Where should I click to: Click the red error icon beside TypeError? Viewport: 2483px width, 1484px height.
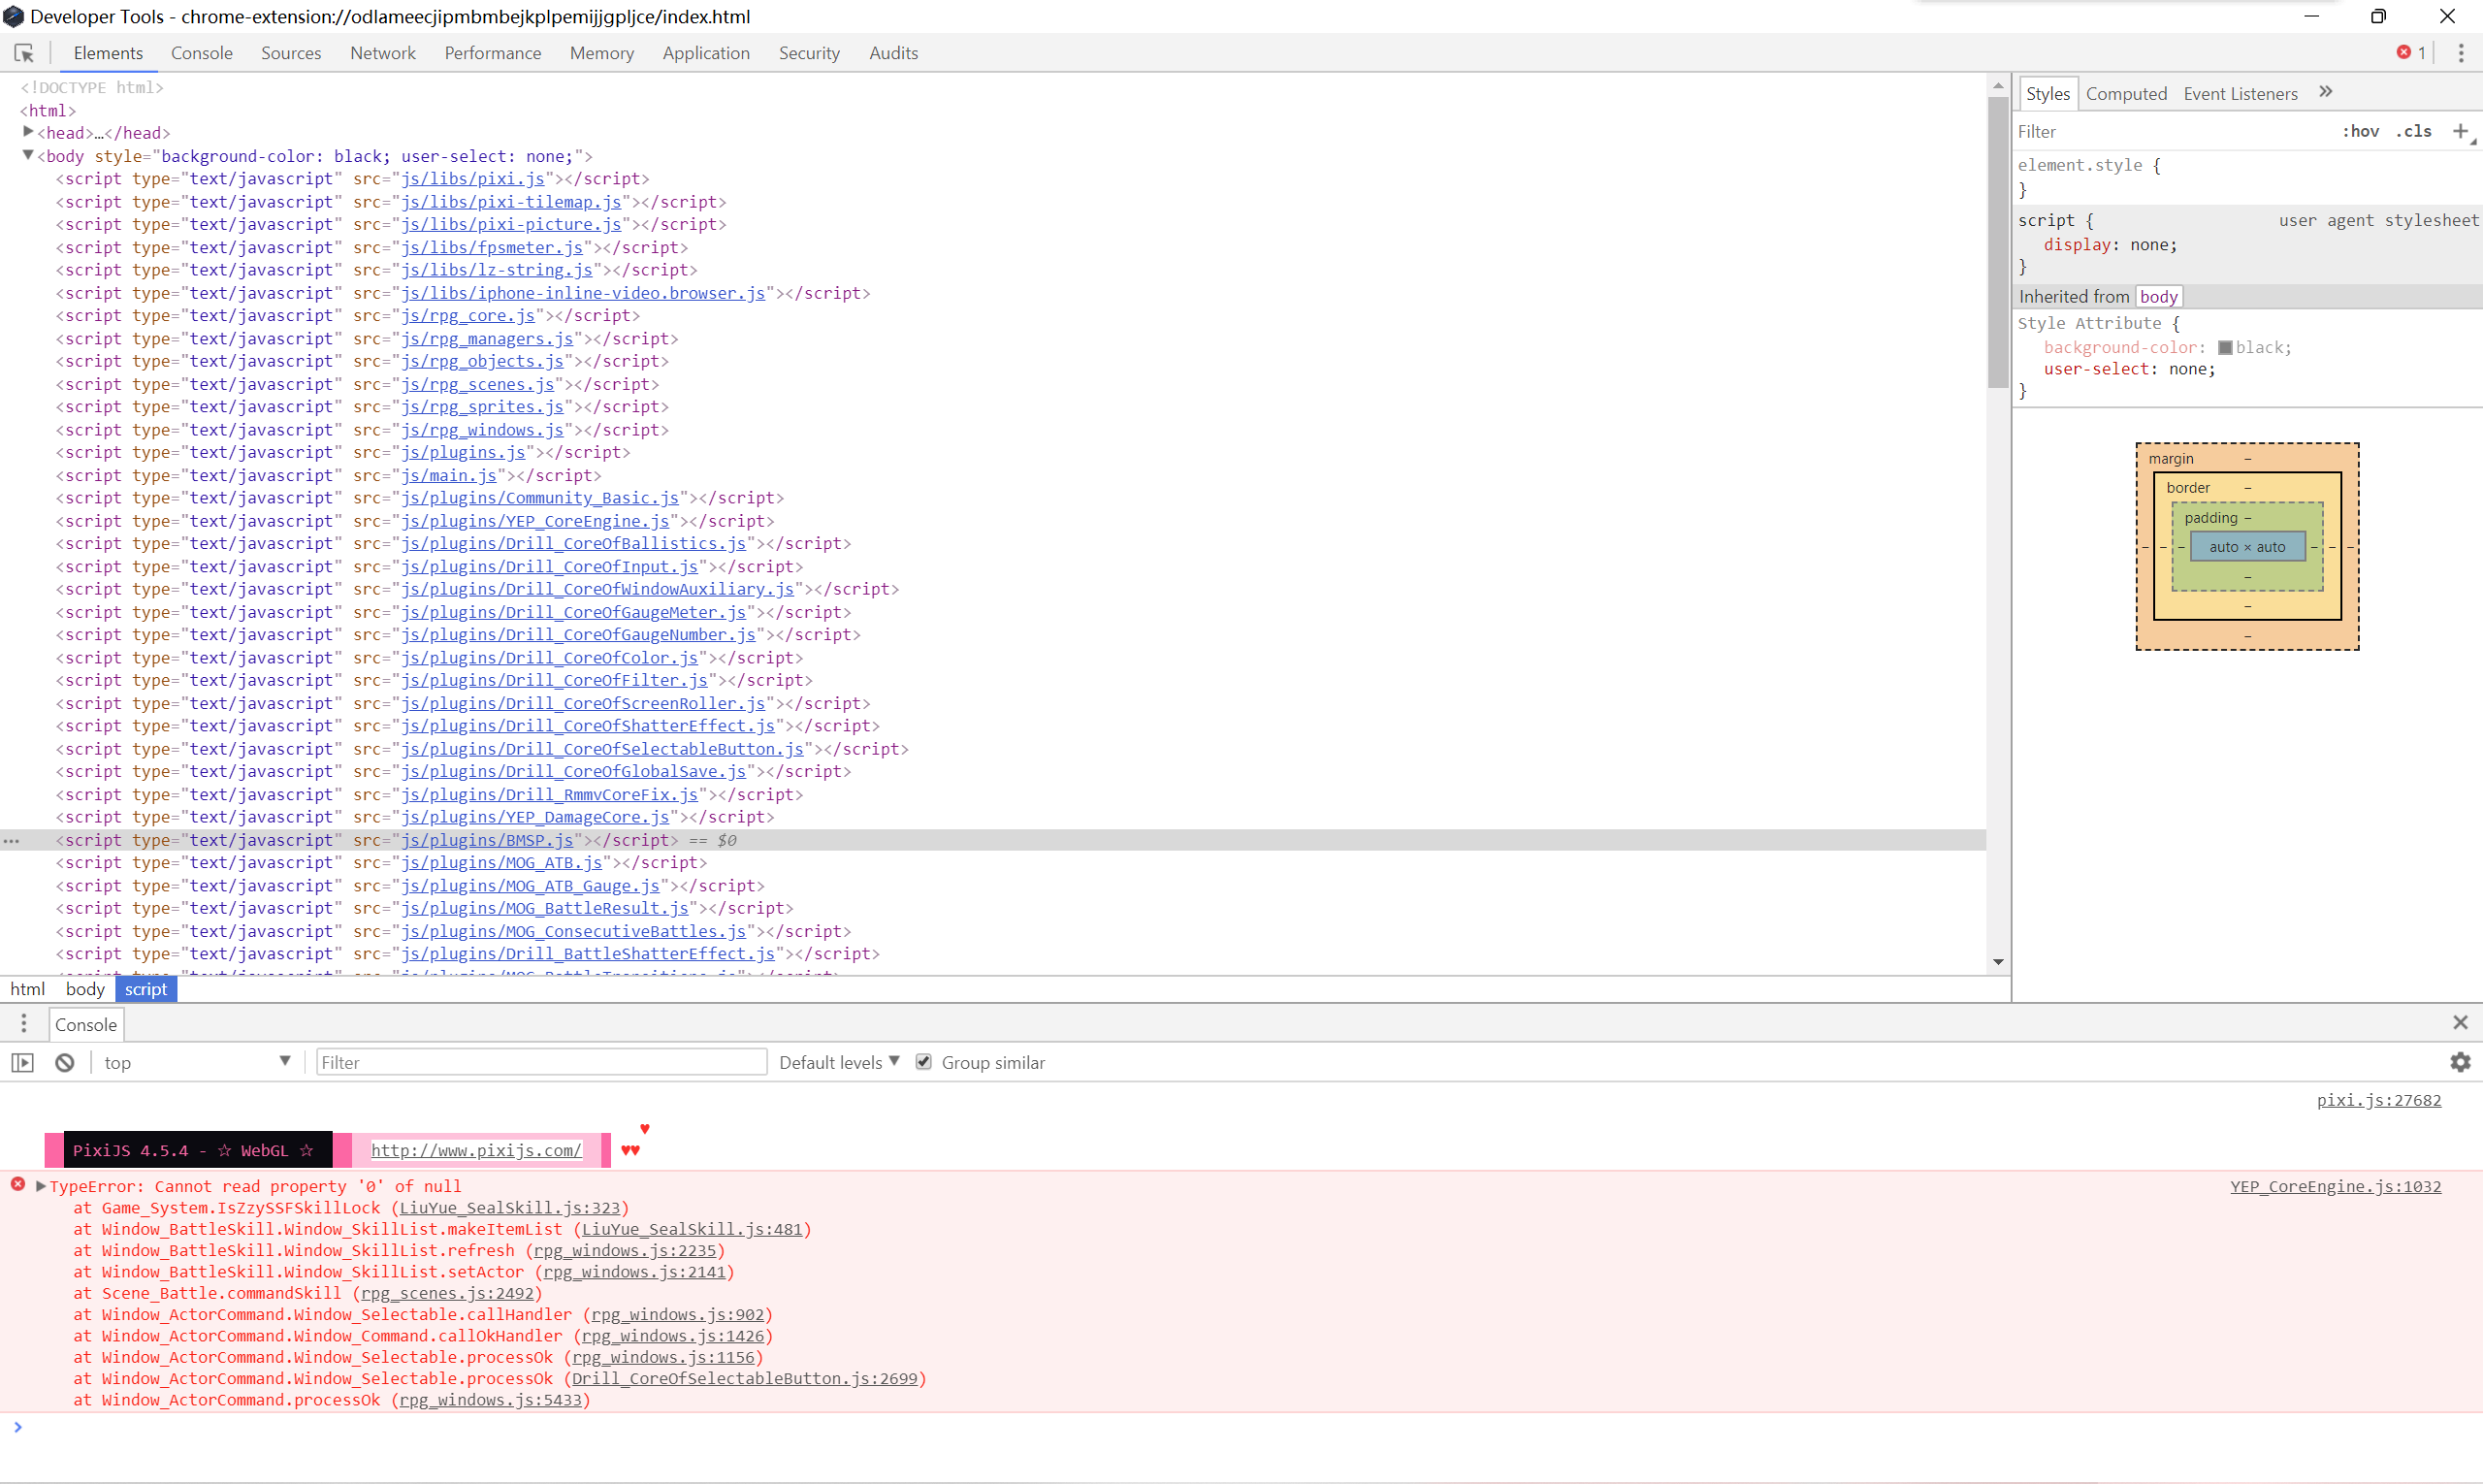(x=18, y=1184)
